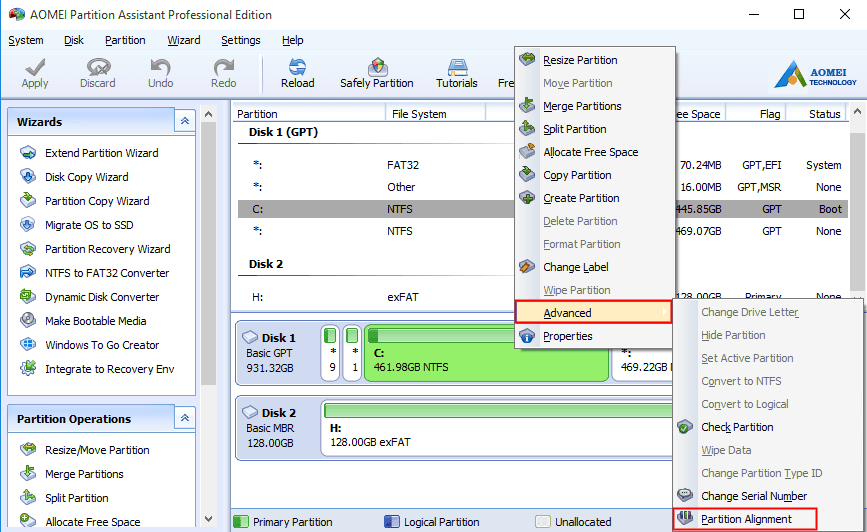This screenshot has width=867, height=532.
Task: Open the Disk menu
Action: pyautogui.click(x=74, y=40)
